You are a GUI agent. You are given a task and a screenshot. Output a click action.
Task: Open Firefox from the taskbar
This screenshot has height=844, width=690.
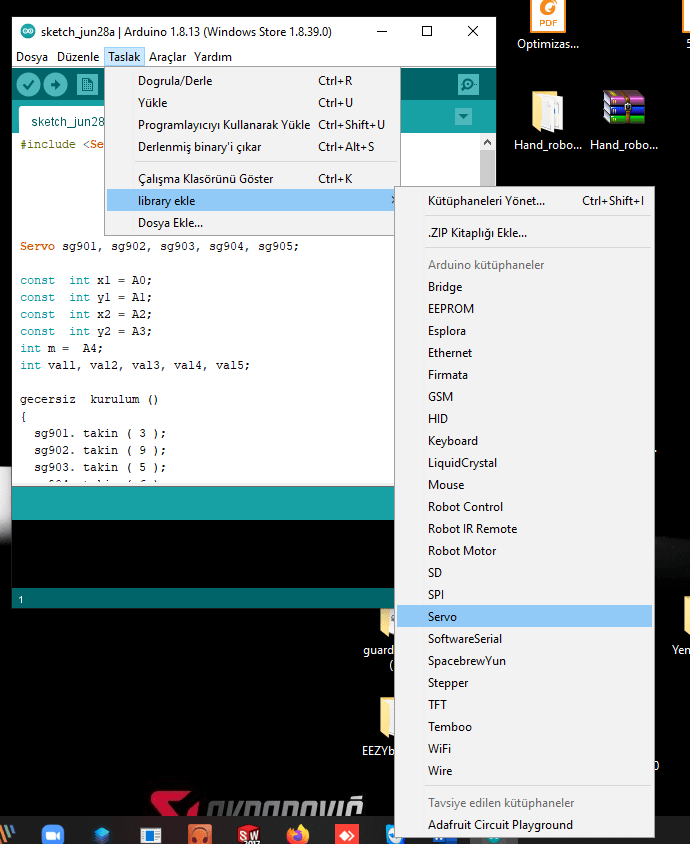click(x=297, y=833)
